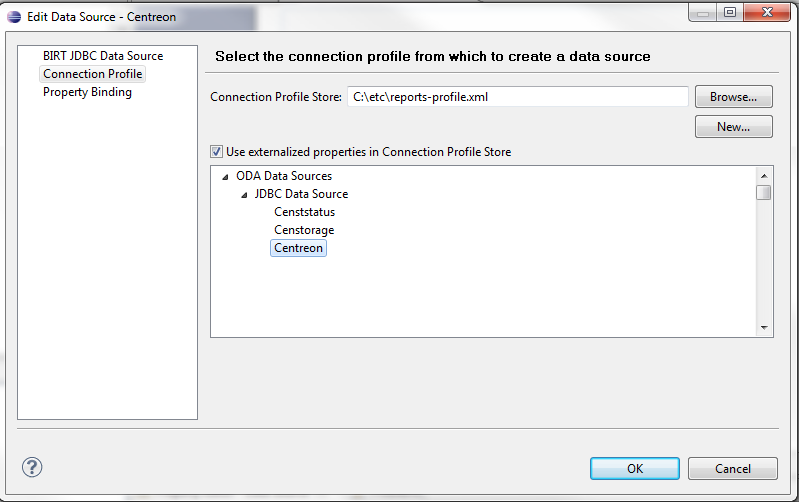799x502 pixels.
Task: Collapse the ODA Data Sources node
Action: [225, 177]
